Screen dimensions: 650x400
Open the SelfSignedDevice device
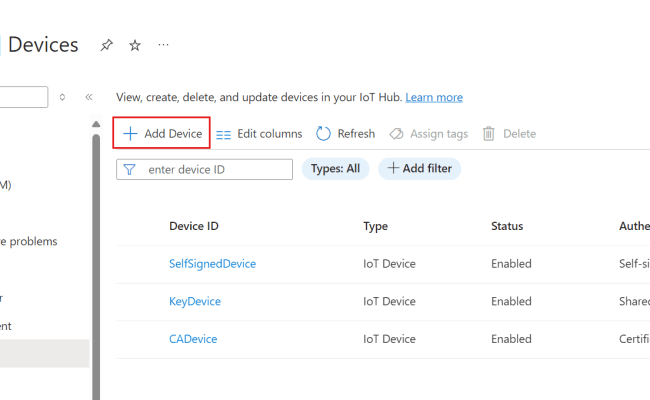point(212,264)
